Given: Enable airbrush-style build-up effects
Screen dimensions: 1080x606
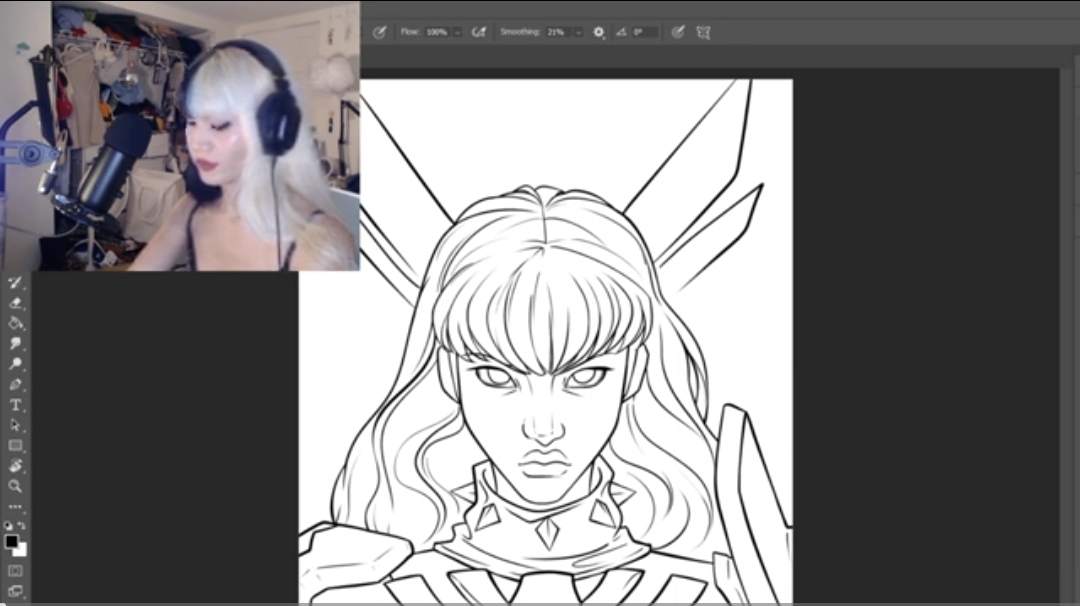Looking at the screenshot, I should pos(479,32).
